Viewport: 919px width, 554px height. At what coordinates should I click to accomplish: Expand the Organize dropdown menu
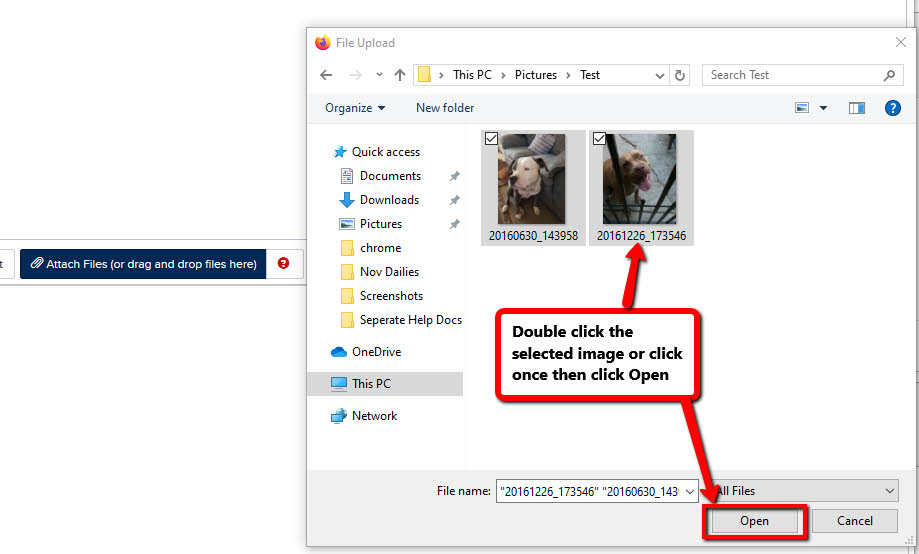tap(355, 108)
